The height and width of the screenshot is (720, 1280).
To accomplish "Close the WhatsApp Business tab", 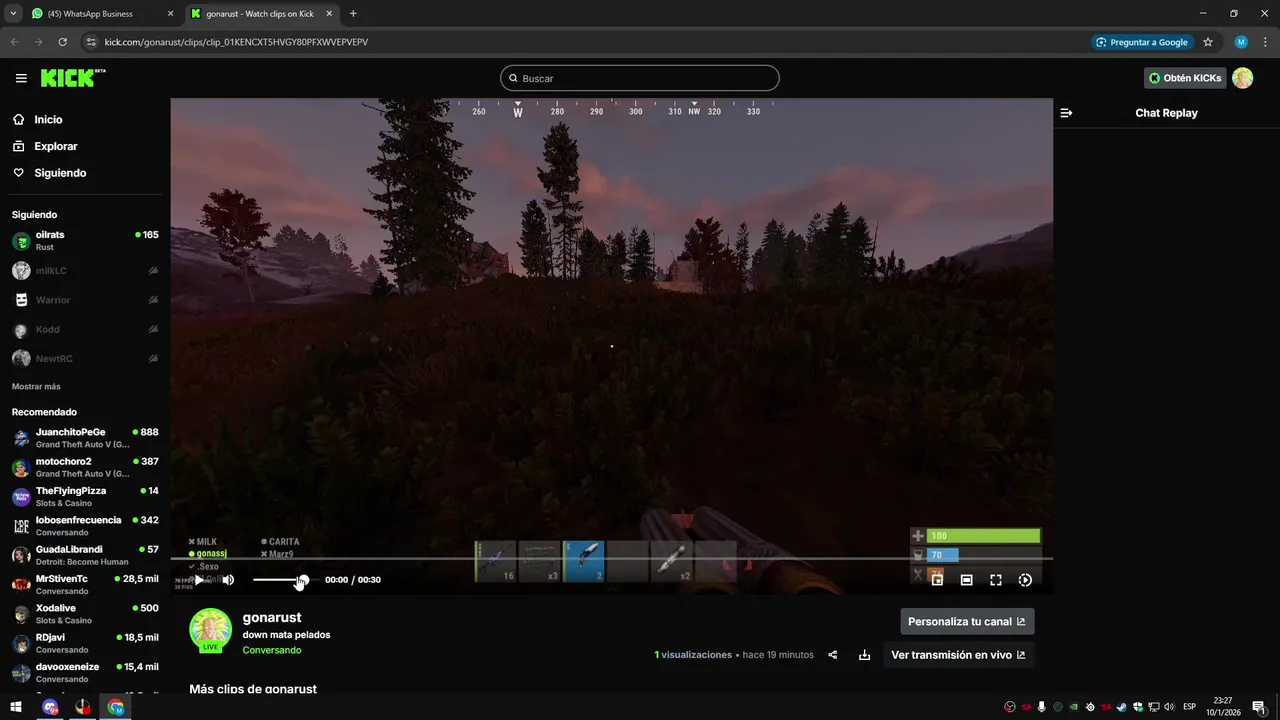I will (x=170, y=14).
